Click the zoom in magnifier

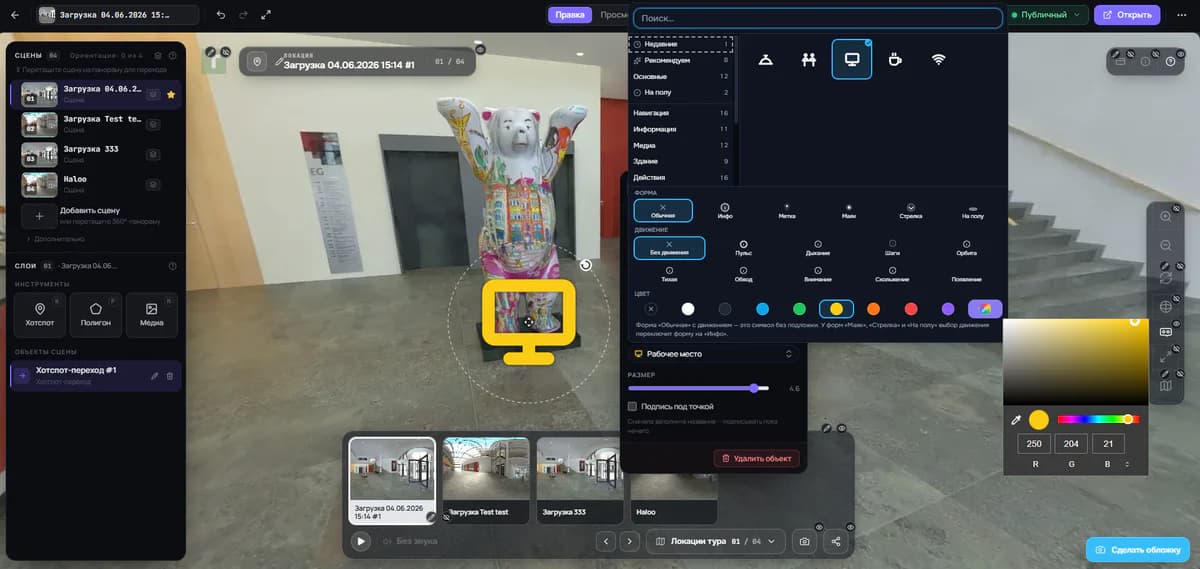(1166, 217)
